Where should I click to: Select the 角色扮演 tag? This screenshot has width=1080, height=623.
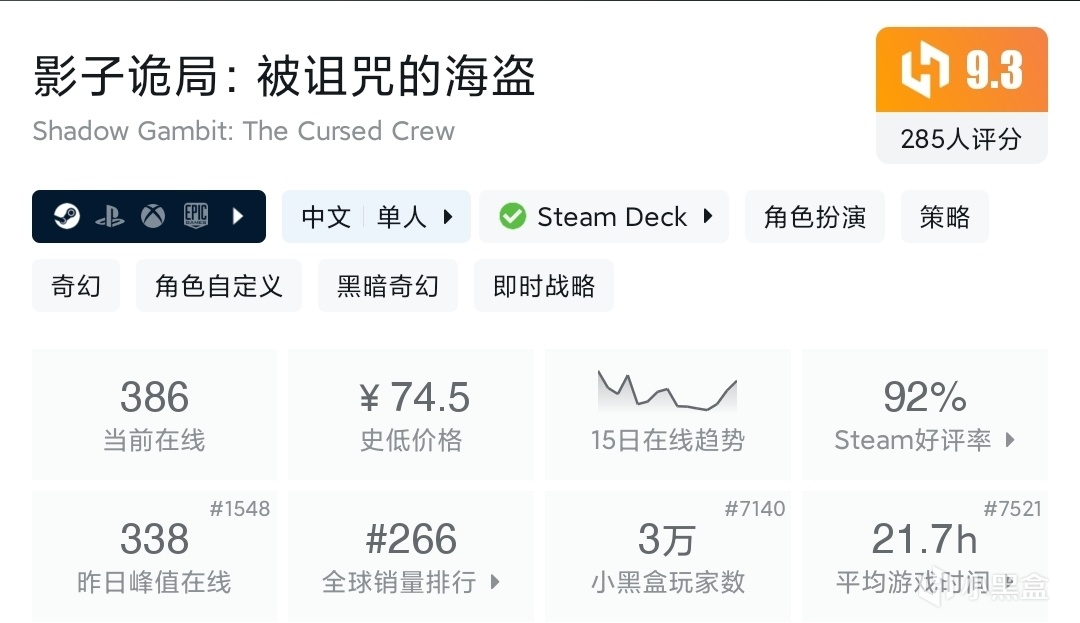click(x=814, y=217)
